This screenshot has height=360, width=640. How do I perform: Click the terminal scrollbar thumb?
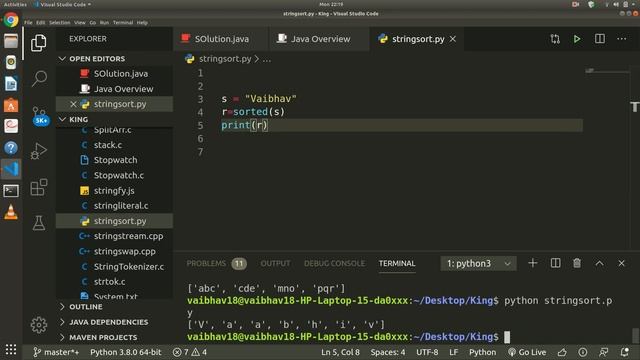click(x=635, y=336)
